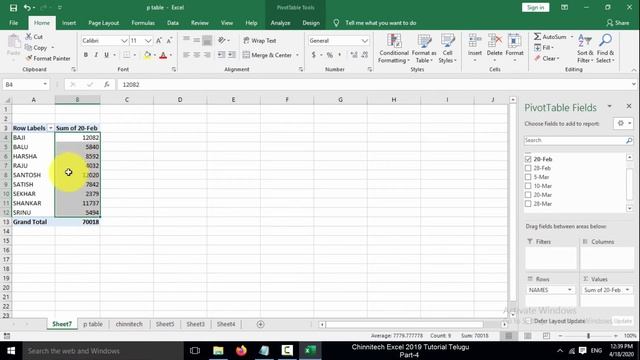Apply the red font color
The image size is (640, 360).
163,55
